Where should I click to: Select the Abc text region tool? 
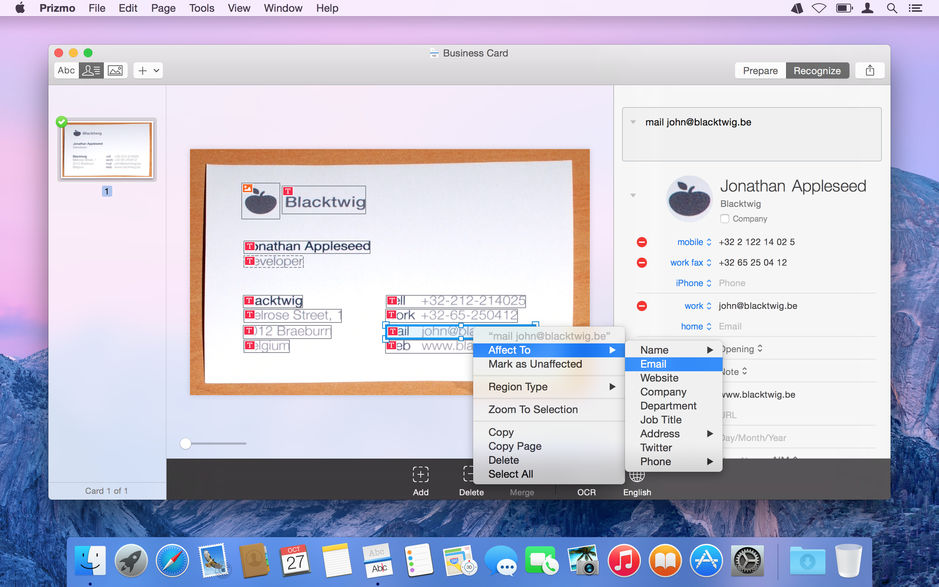tap(66, 70)
